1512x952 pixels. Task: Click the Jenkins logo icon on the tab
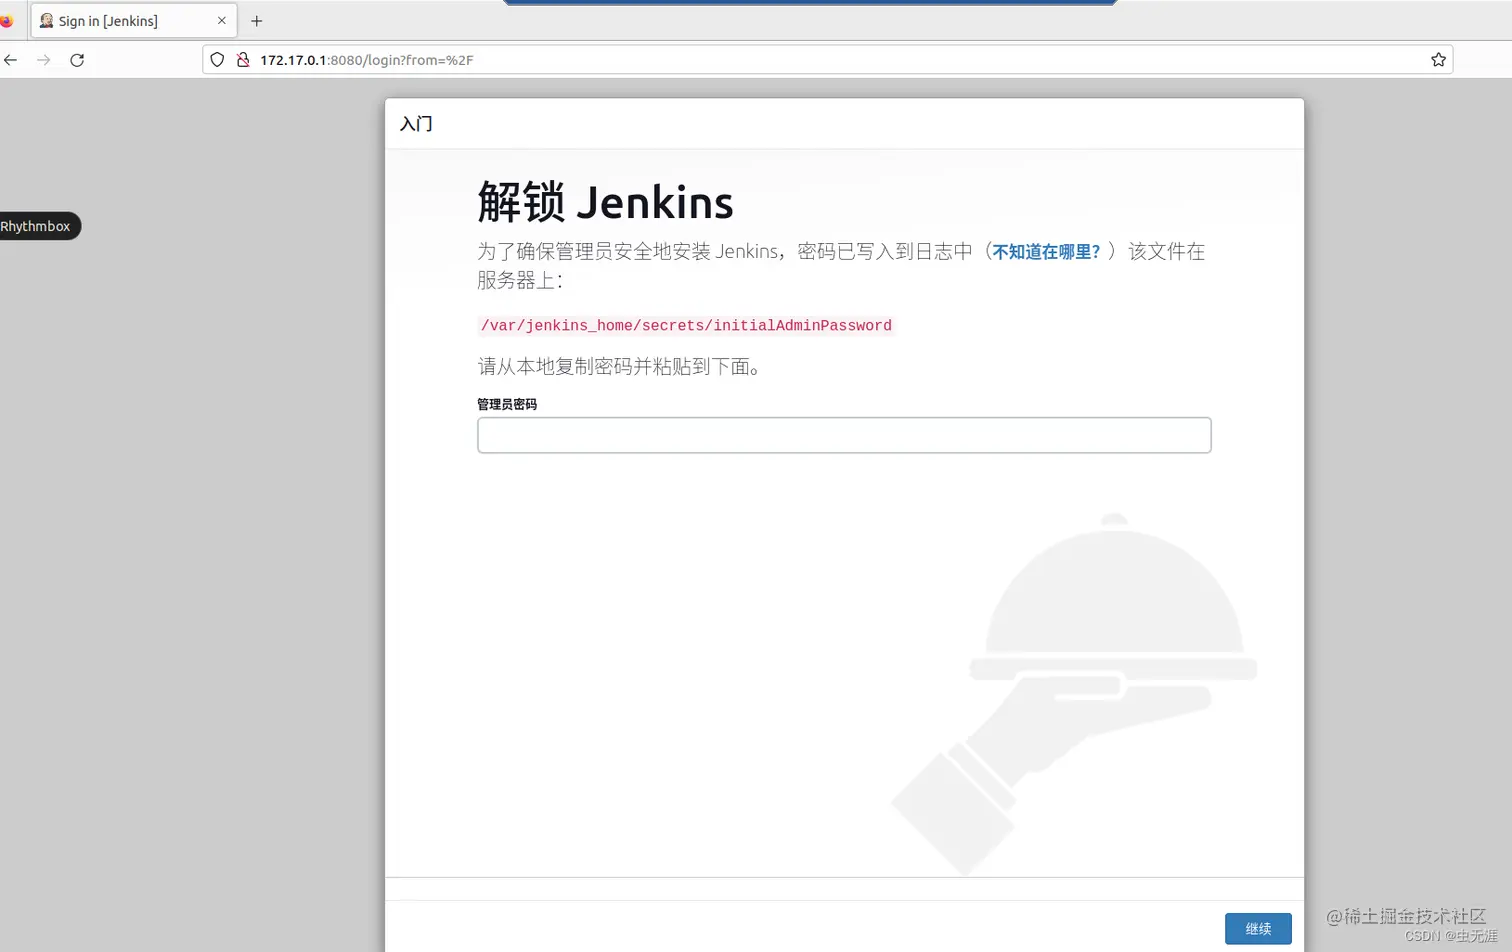coord(46,20)
